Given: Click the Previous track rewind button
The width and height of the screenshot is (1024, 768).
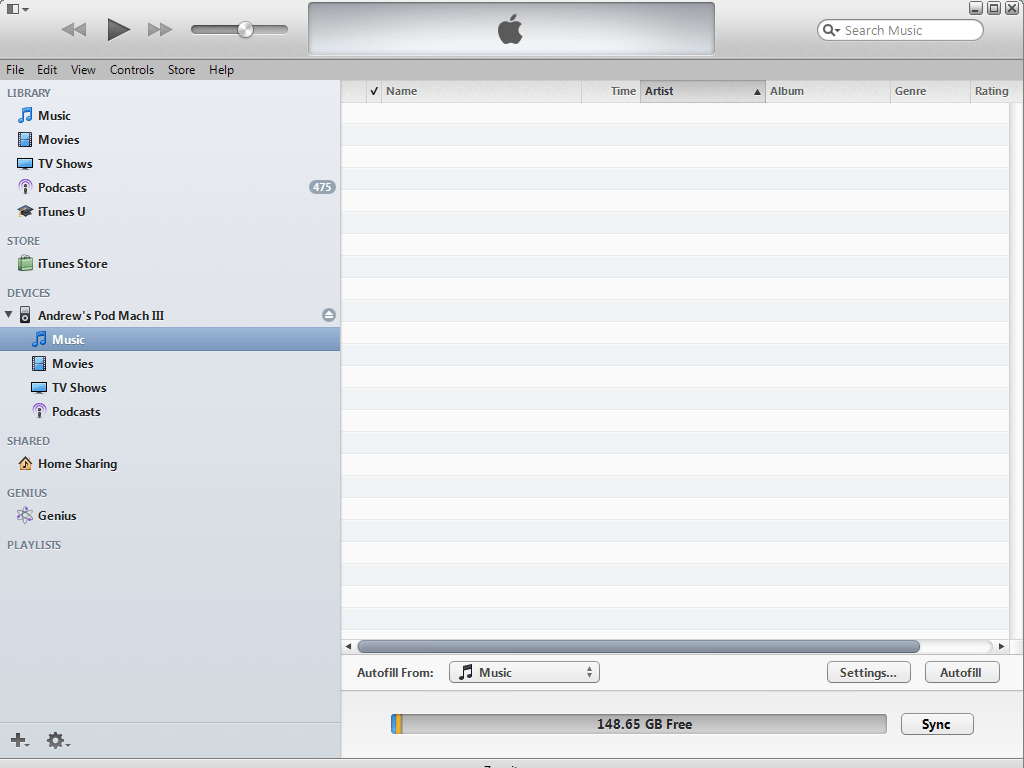Looking at the screenshot, I should tap(74, 29).
